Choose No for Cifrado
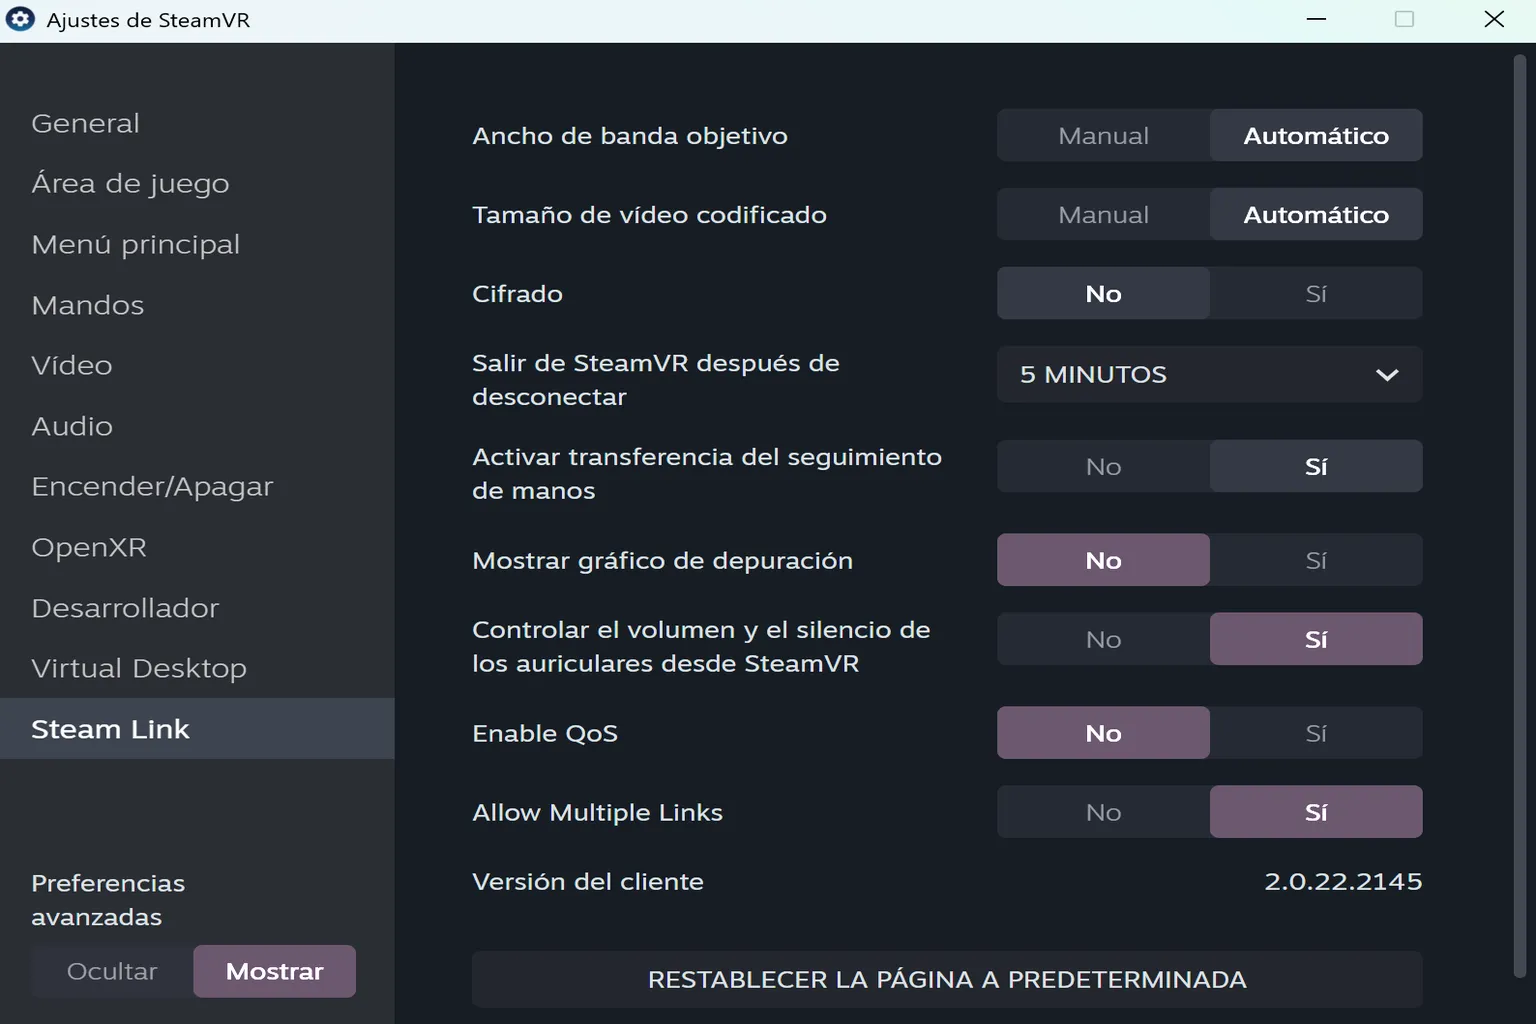Image resolution: width=1536 pixels, height=1024 pixels. (x=1103, y=293)
